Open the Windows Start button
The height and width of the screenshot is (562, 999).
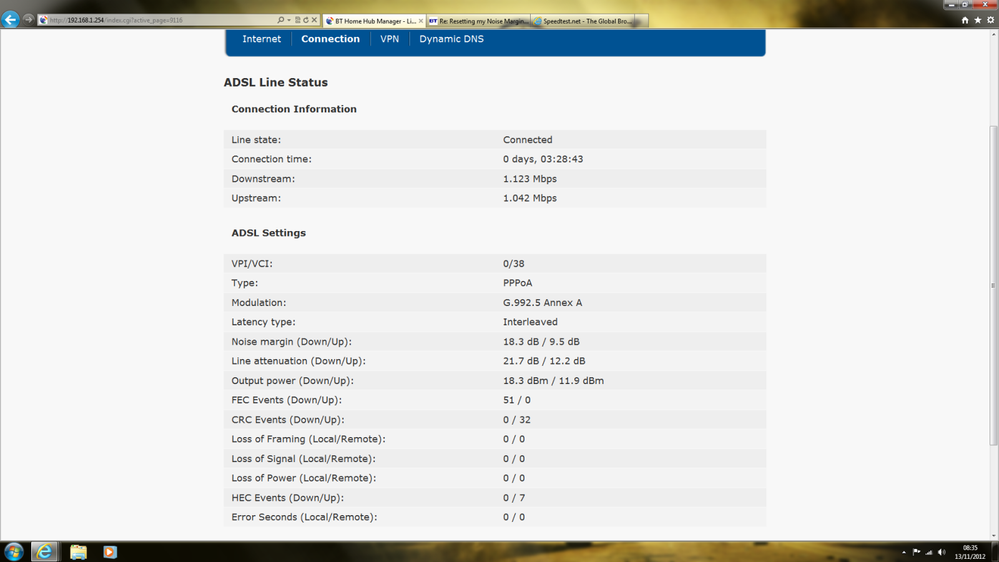click(x=13, y=551)
